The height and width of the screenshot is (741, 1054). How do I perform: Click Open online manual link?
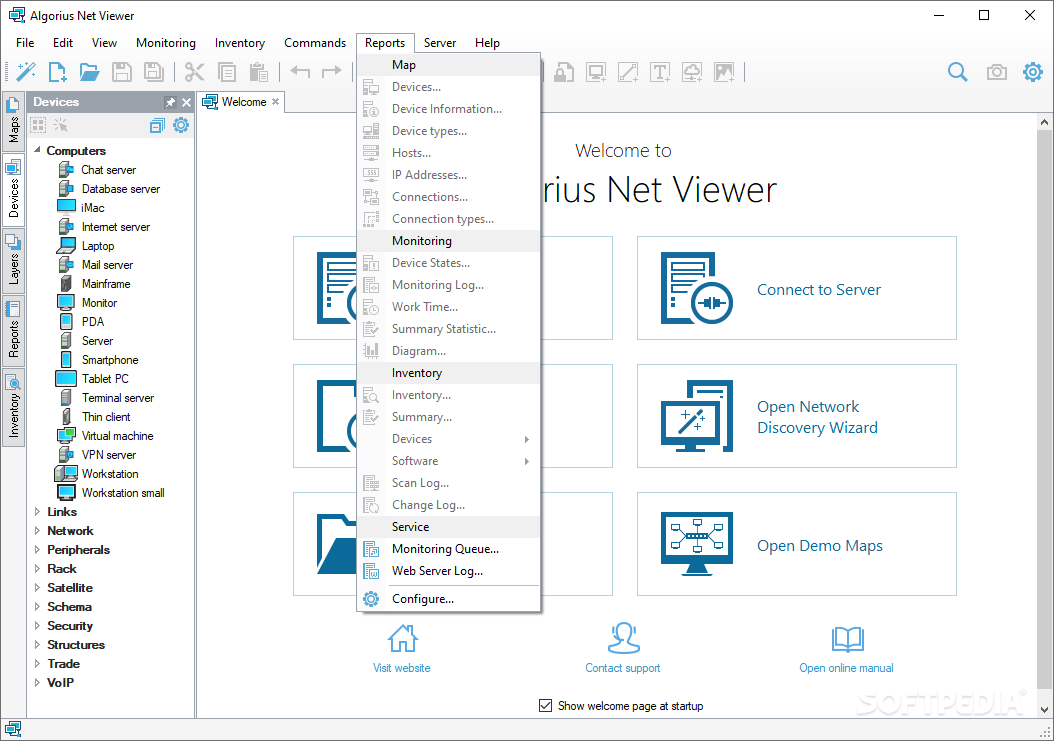tap(846, 668)
